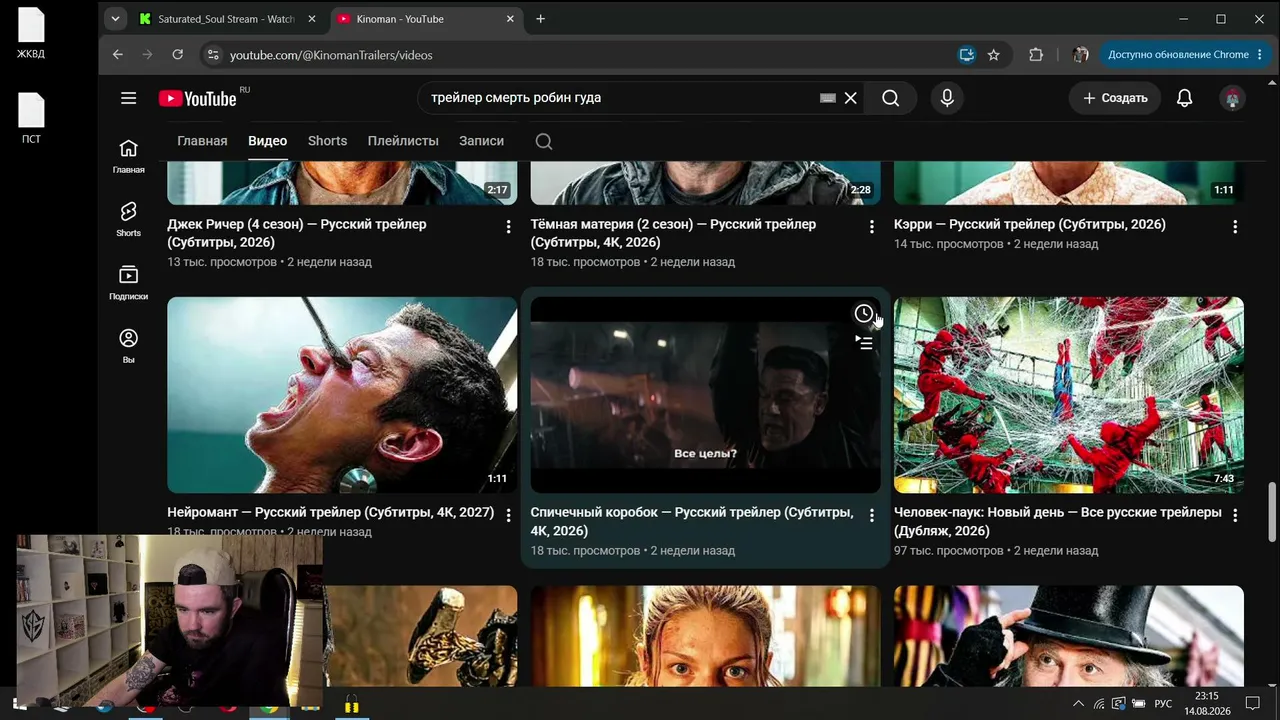This screenshot has height=720, width=1280.
Task: Search within the Kinoman channel
Action: 544,141
